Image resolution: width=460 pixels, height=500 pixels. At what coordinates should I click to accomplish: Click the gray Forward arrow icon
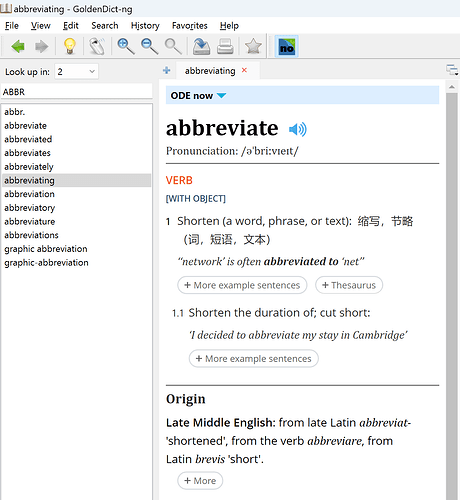41,46
